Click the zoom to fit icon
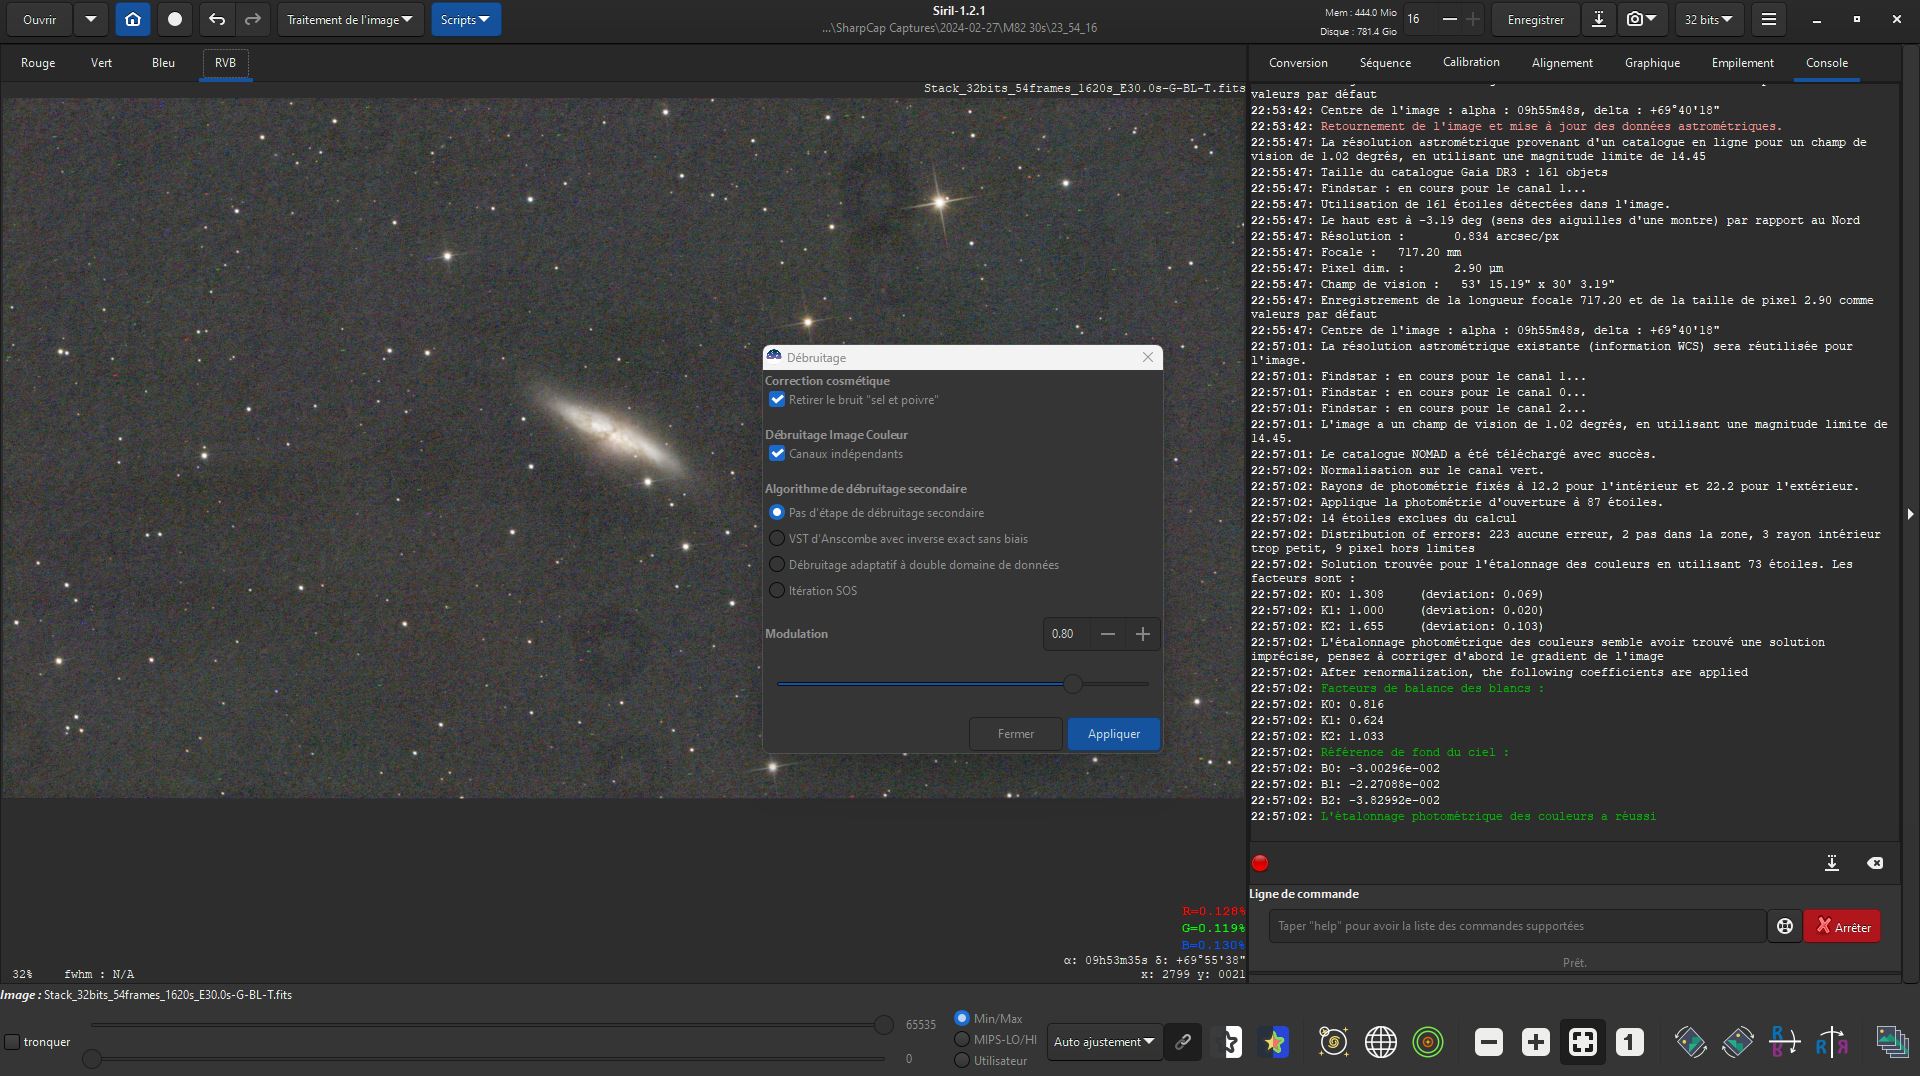Screen dimensions: 1920x1076 [x=1582, y=1042]
